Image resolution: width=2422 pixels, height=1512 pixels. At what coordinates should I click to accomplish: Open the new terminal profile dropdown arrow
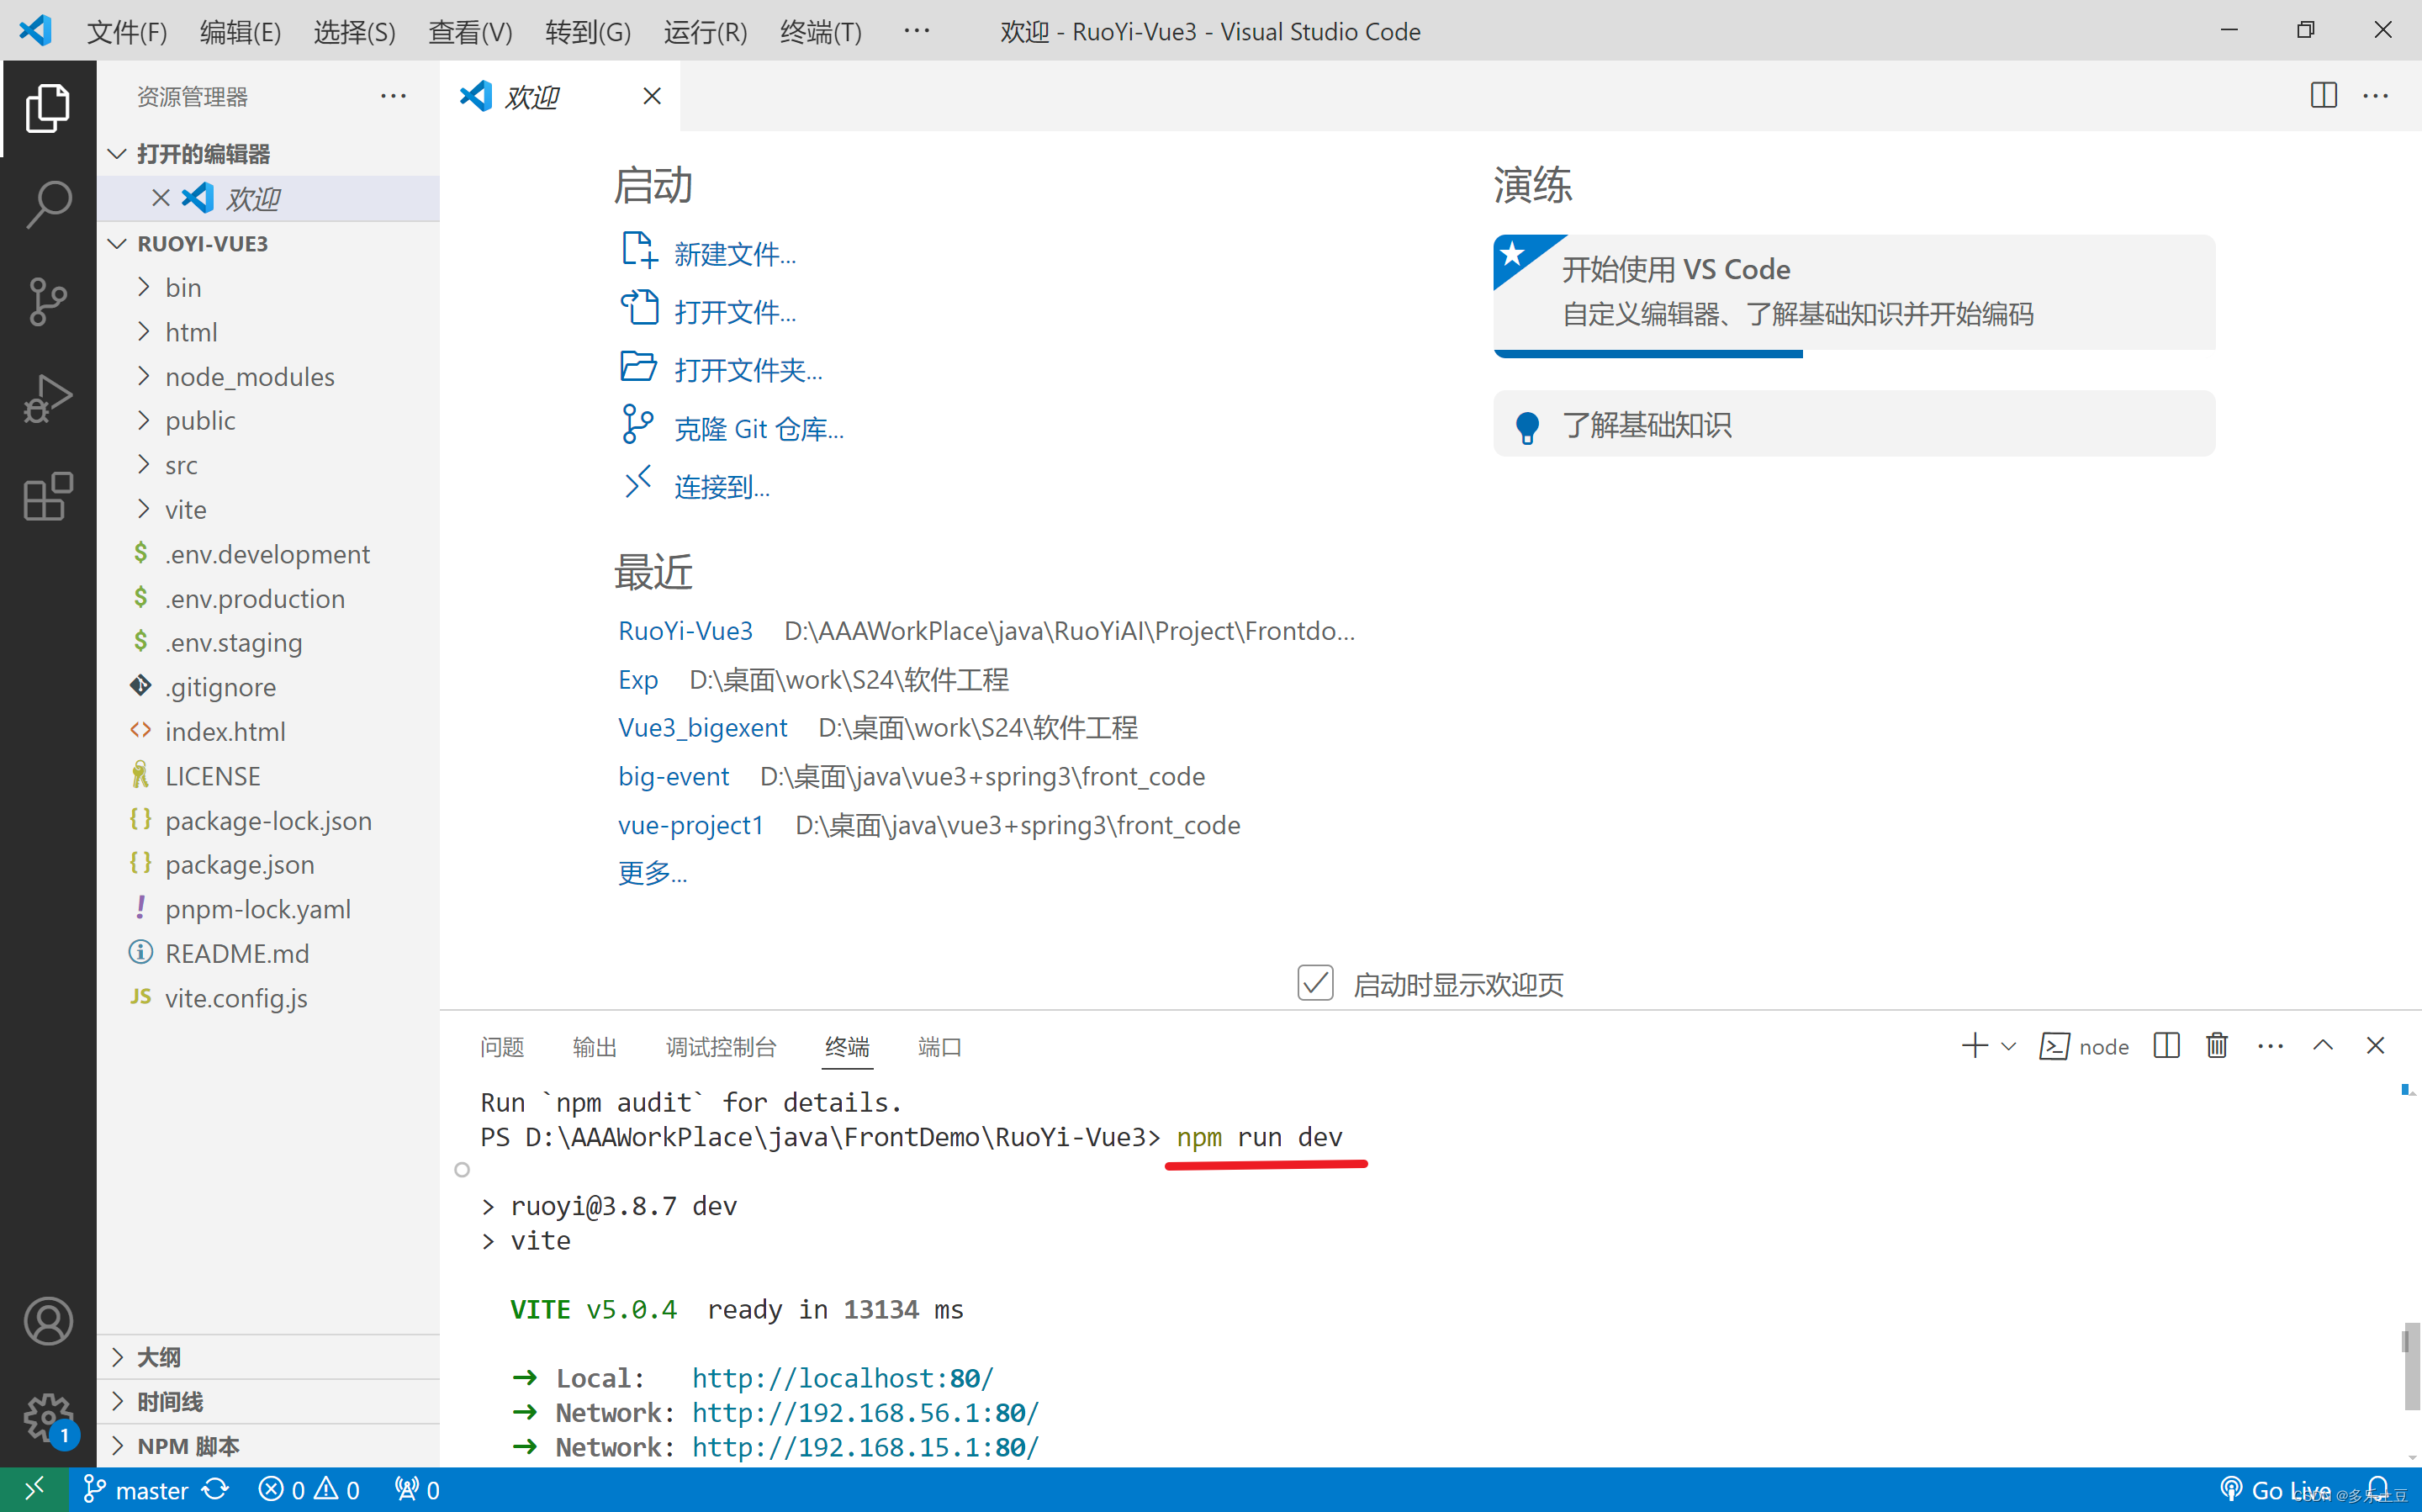coord(2008,1046)
